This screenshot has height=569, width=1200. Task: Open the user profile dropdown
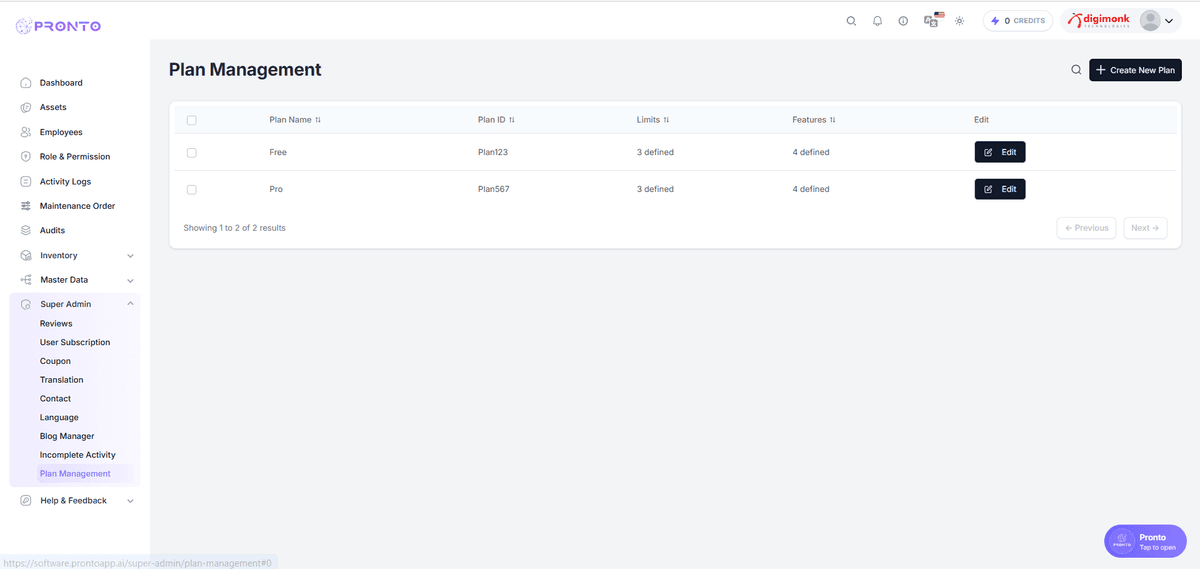[x=1159, y=21]
